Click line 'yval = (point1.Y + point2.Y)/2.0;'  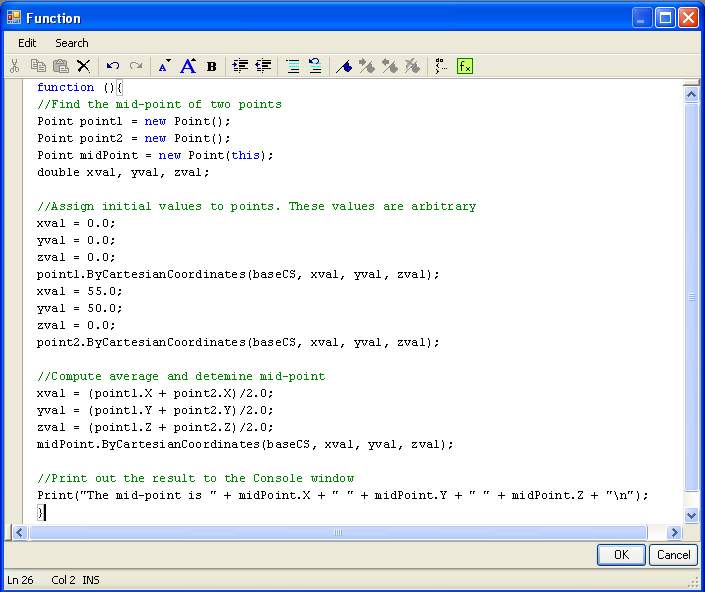[155, 410]
